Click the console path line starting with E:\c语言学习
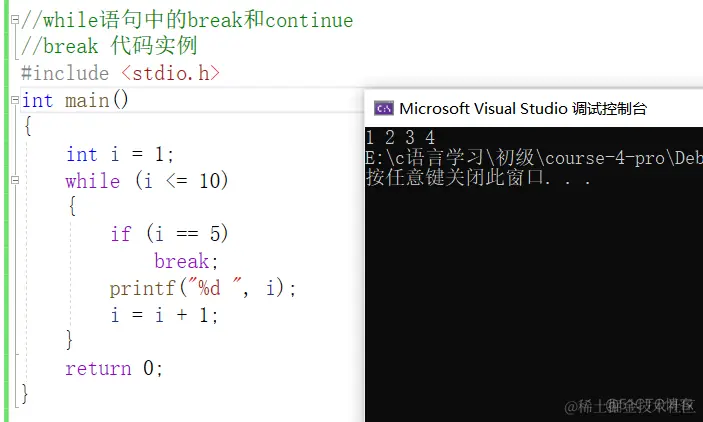Image resolution: width=703 pixels, height=422 pixels. tap(534, 158)
